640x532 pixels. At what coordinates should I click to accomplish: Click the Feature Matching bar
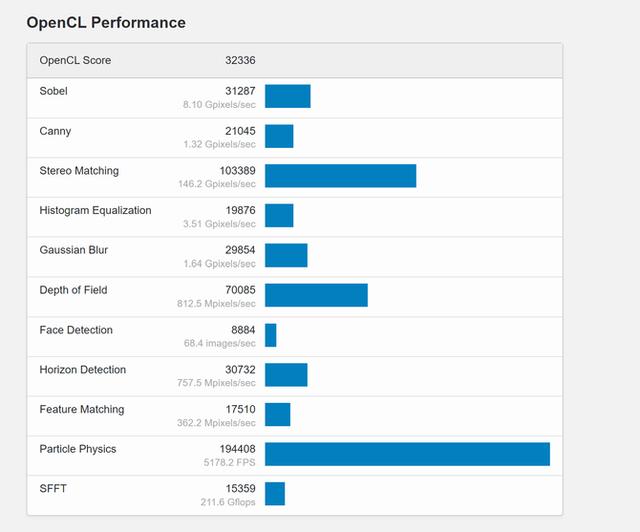pyautogui.click(x=278, y=414)
